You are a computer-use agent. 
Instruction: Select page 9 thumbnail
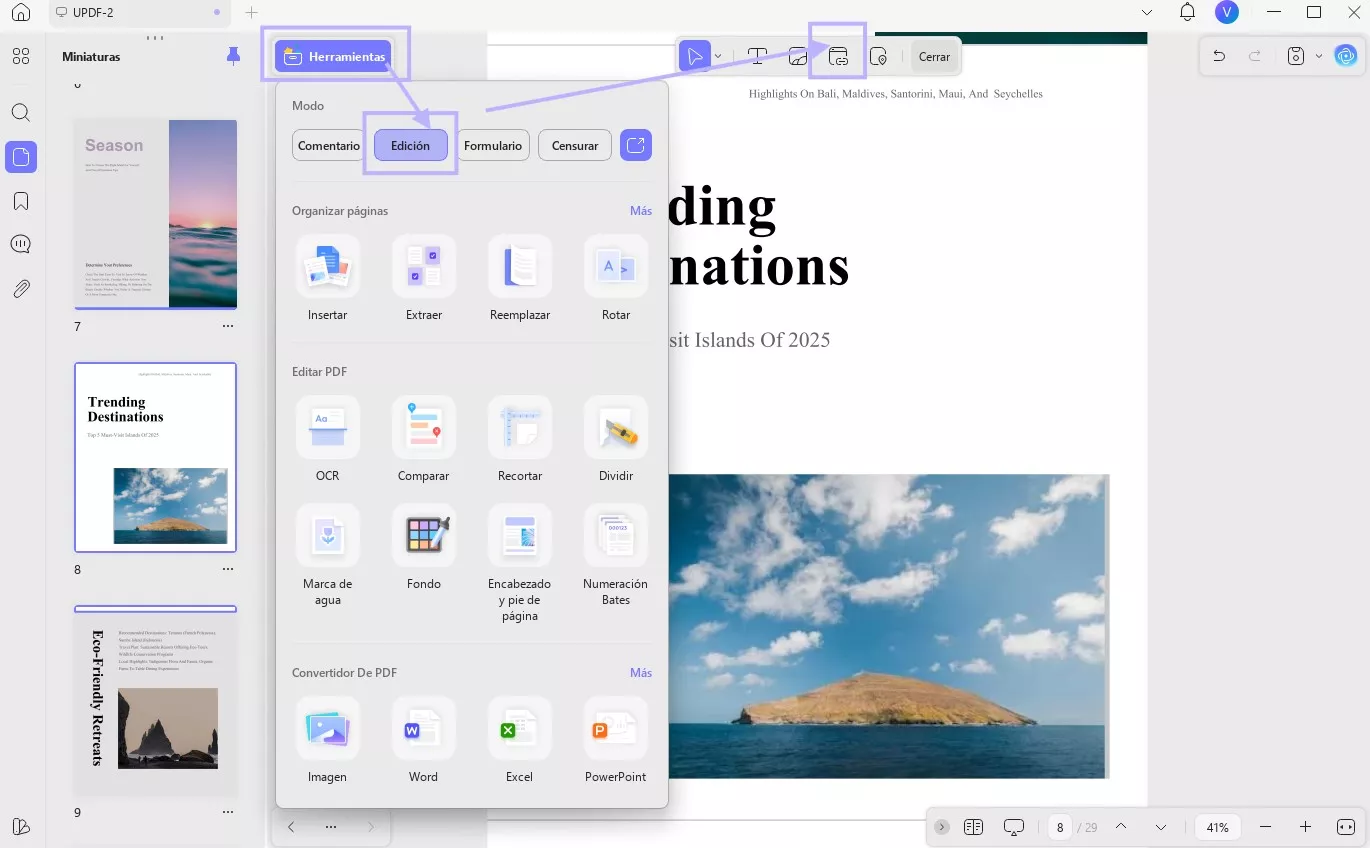[156, 701]
